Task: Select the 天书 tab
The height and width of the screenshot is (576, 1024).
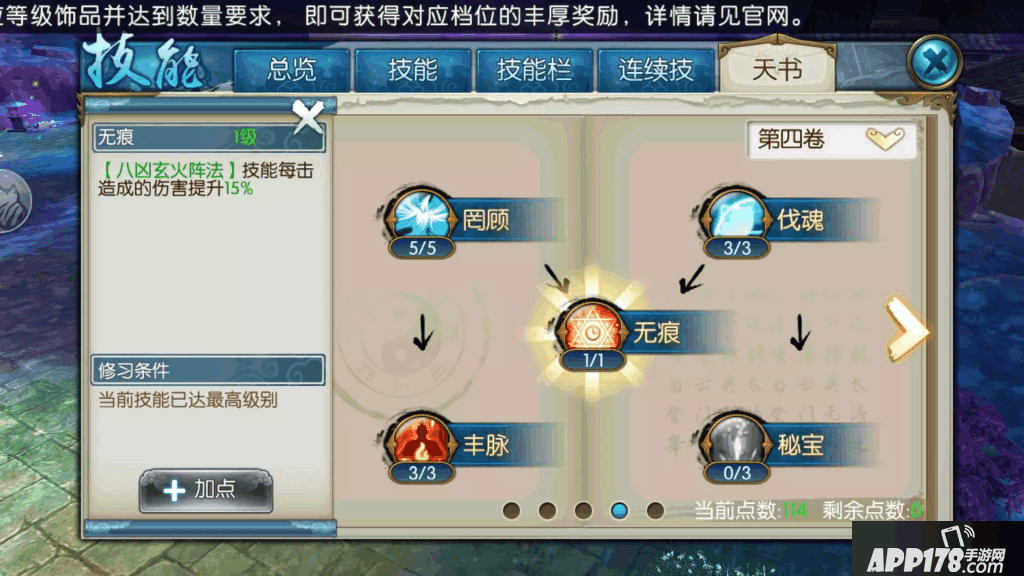Action: [777, 68]
